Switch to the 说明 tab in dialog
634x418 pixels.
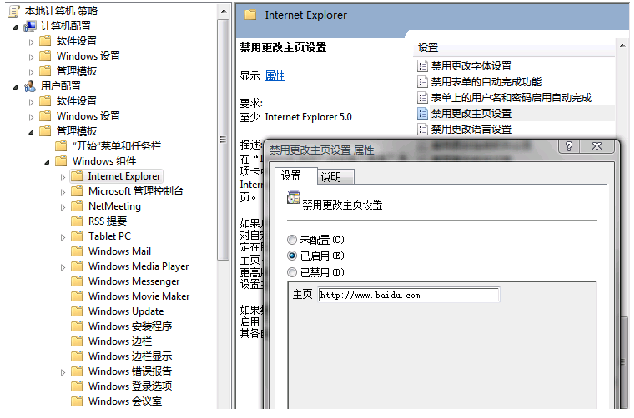[329, 176]
